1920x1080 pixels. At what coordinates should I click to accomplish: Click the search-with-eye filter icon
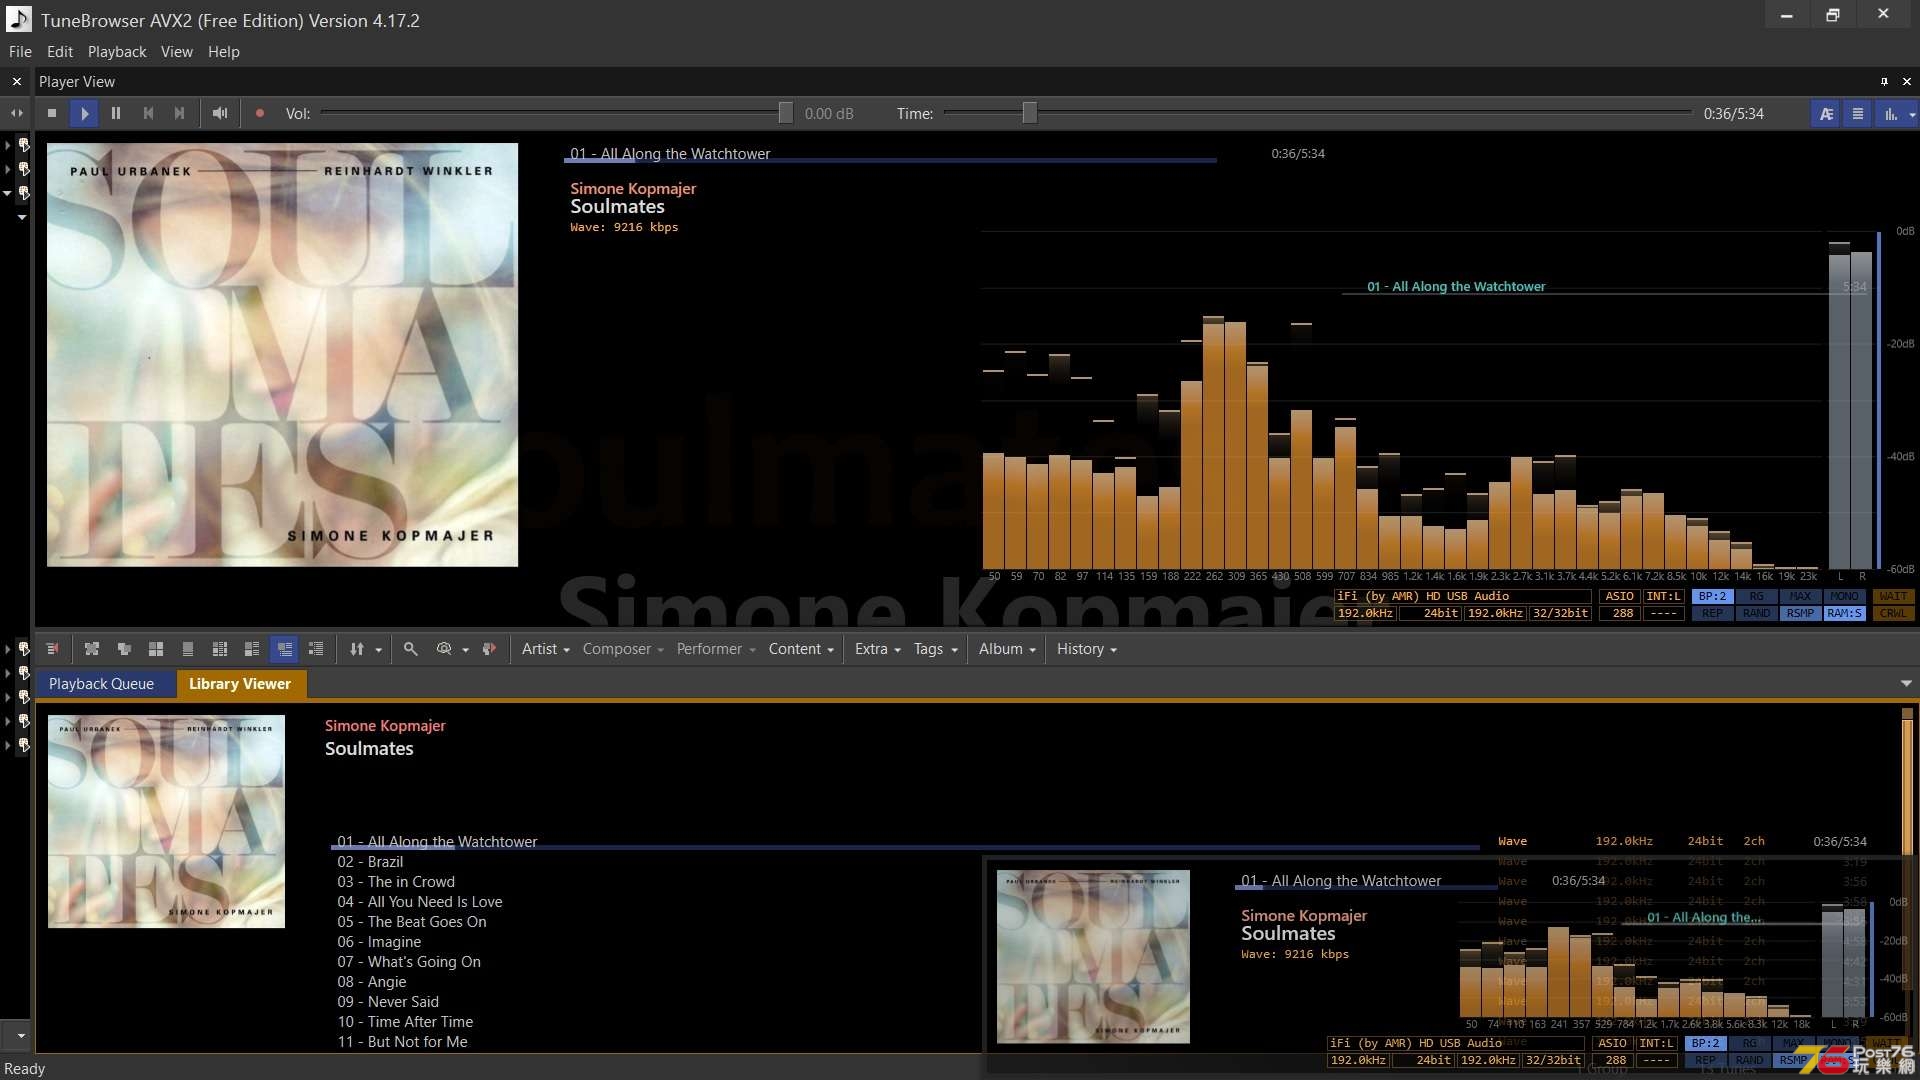click(x=444, y=649)
